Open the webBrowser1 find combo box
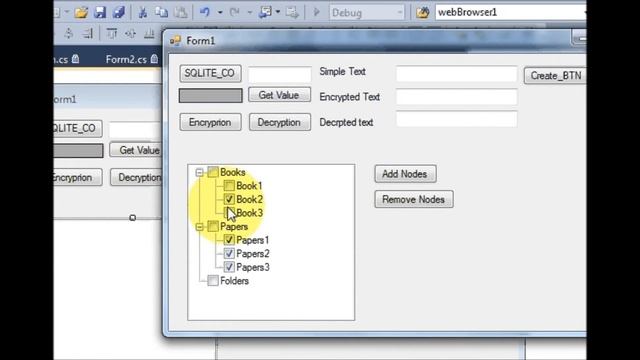 tap(511, 12)
